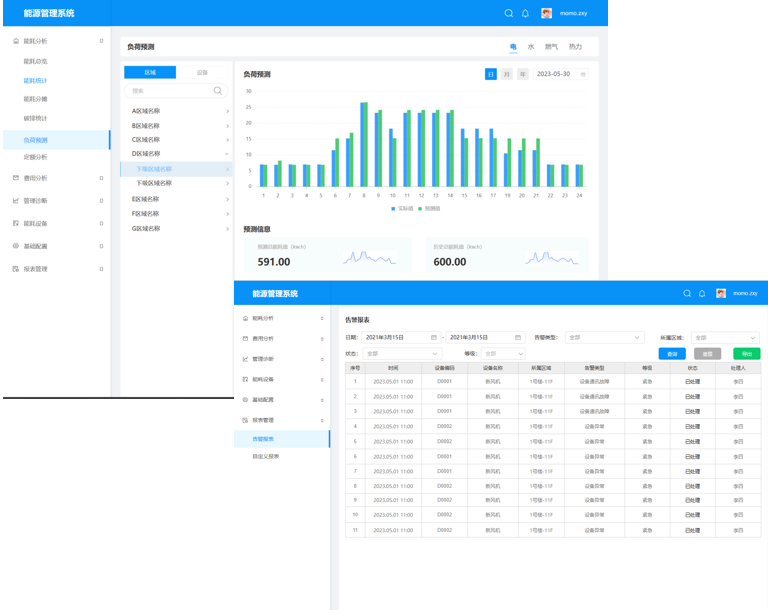Click 费用分析 icon in load forecast sidebar
This screenshot has width=768, height=616.
tap(16, 178)
